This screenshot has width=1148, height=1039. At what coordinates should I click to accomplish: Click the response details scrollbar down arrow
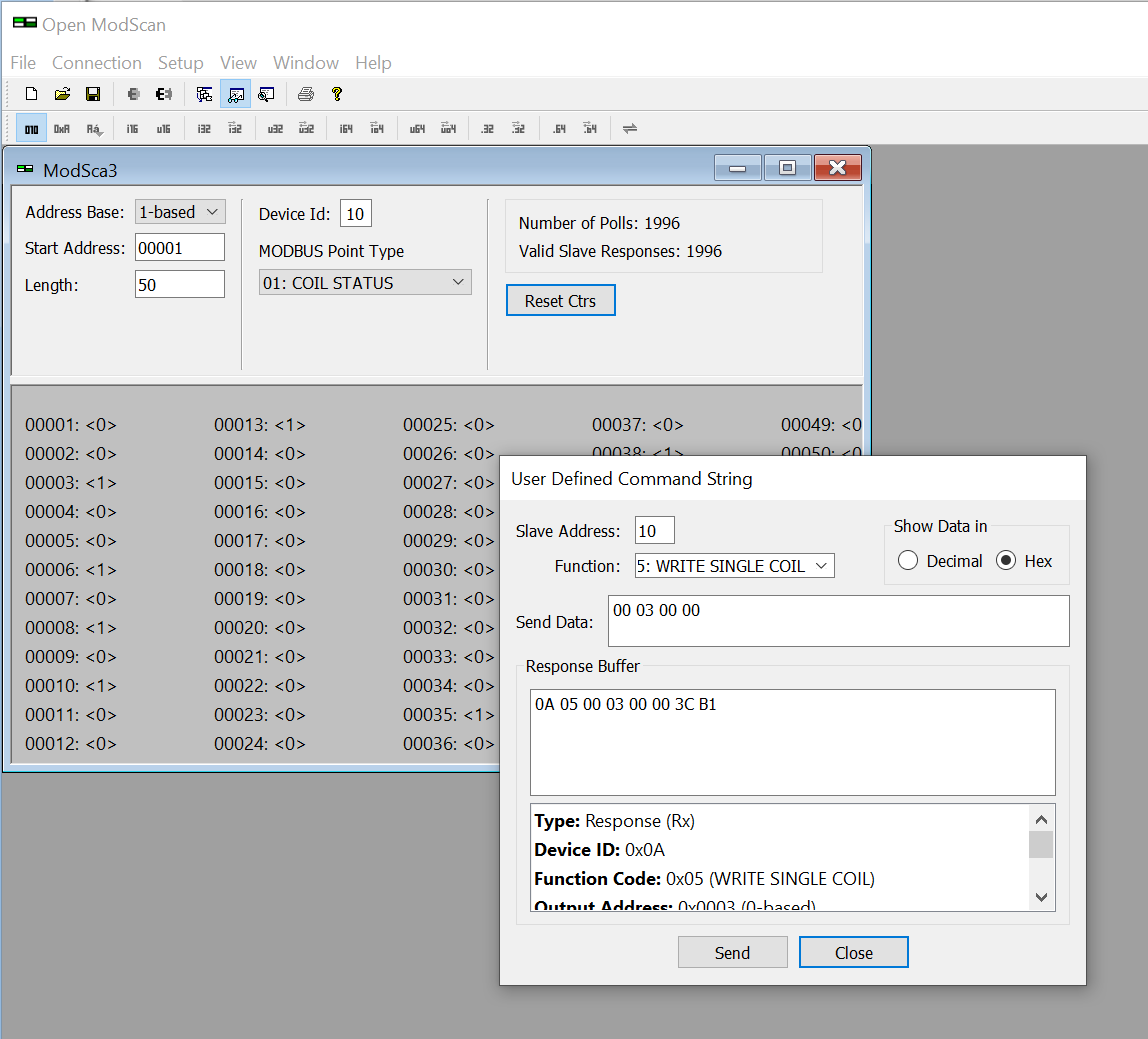(1041, 897)
